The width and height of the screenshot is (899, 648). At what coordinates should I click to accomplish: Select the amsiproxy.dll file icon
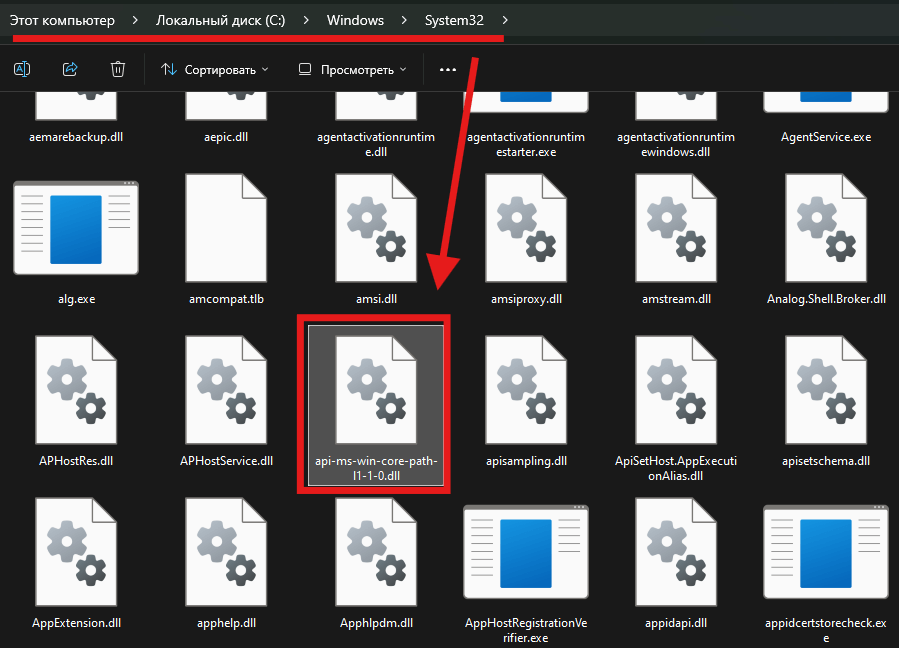[x=526, y=228]
